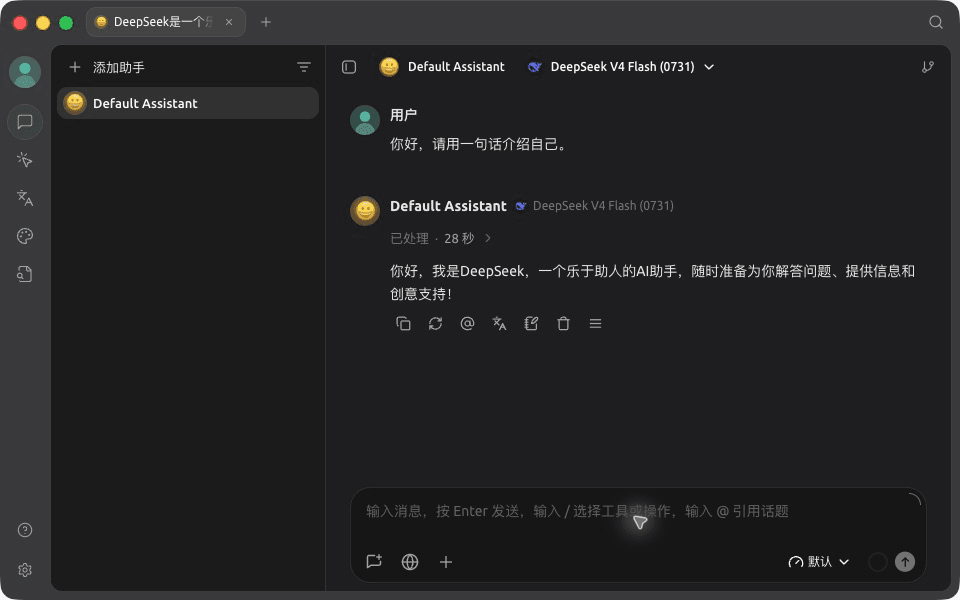
Task: Focus the message input field
Action: pyautogui.click(x=637, y=511)
